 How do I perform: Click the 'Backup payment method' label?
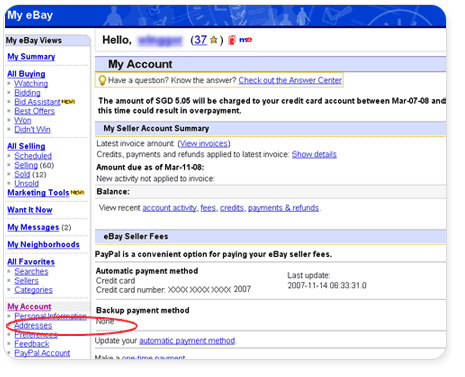tap(143, 310)
